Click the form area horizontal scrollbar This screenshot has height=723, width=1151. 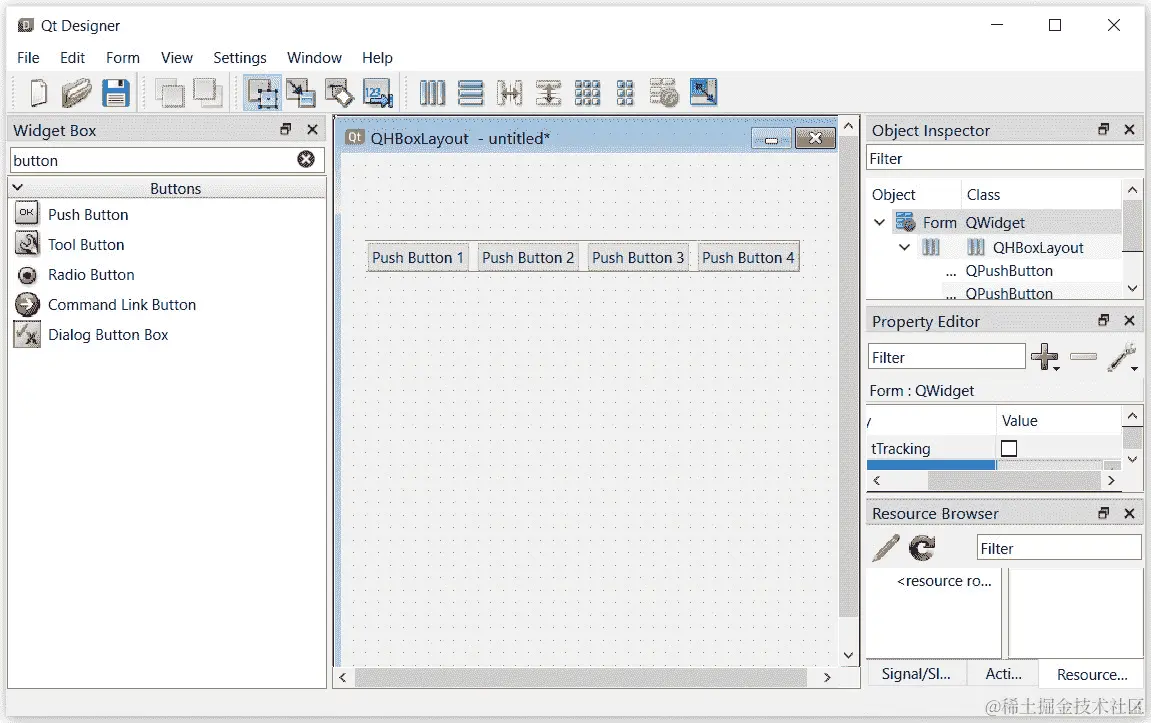tap(581, 677)
